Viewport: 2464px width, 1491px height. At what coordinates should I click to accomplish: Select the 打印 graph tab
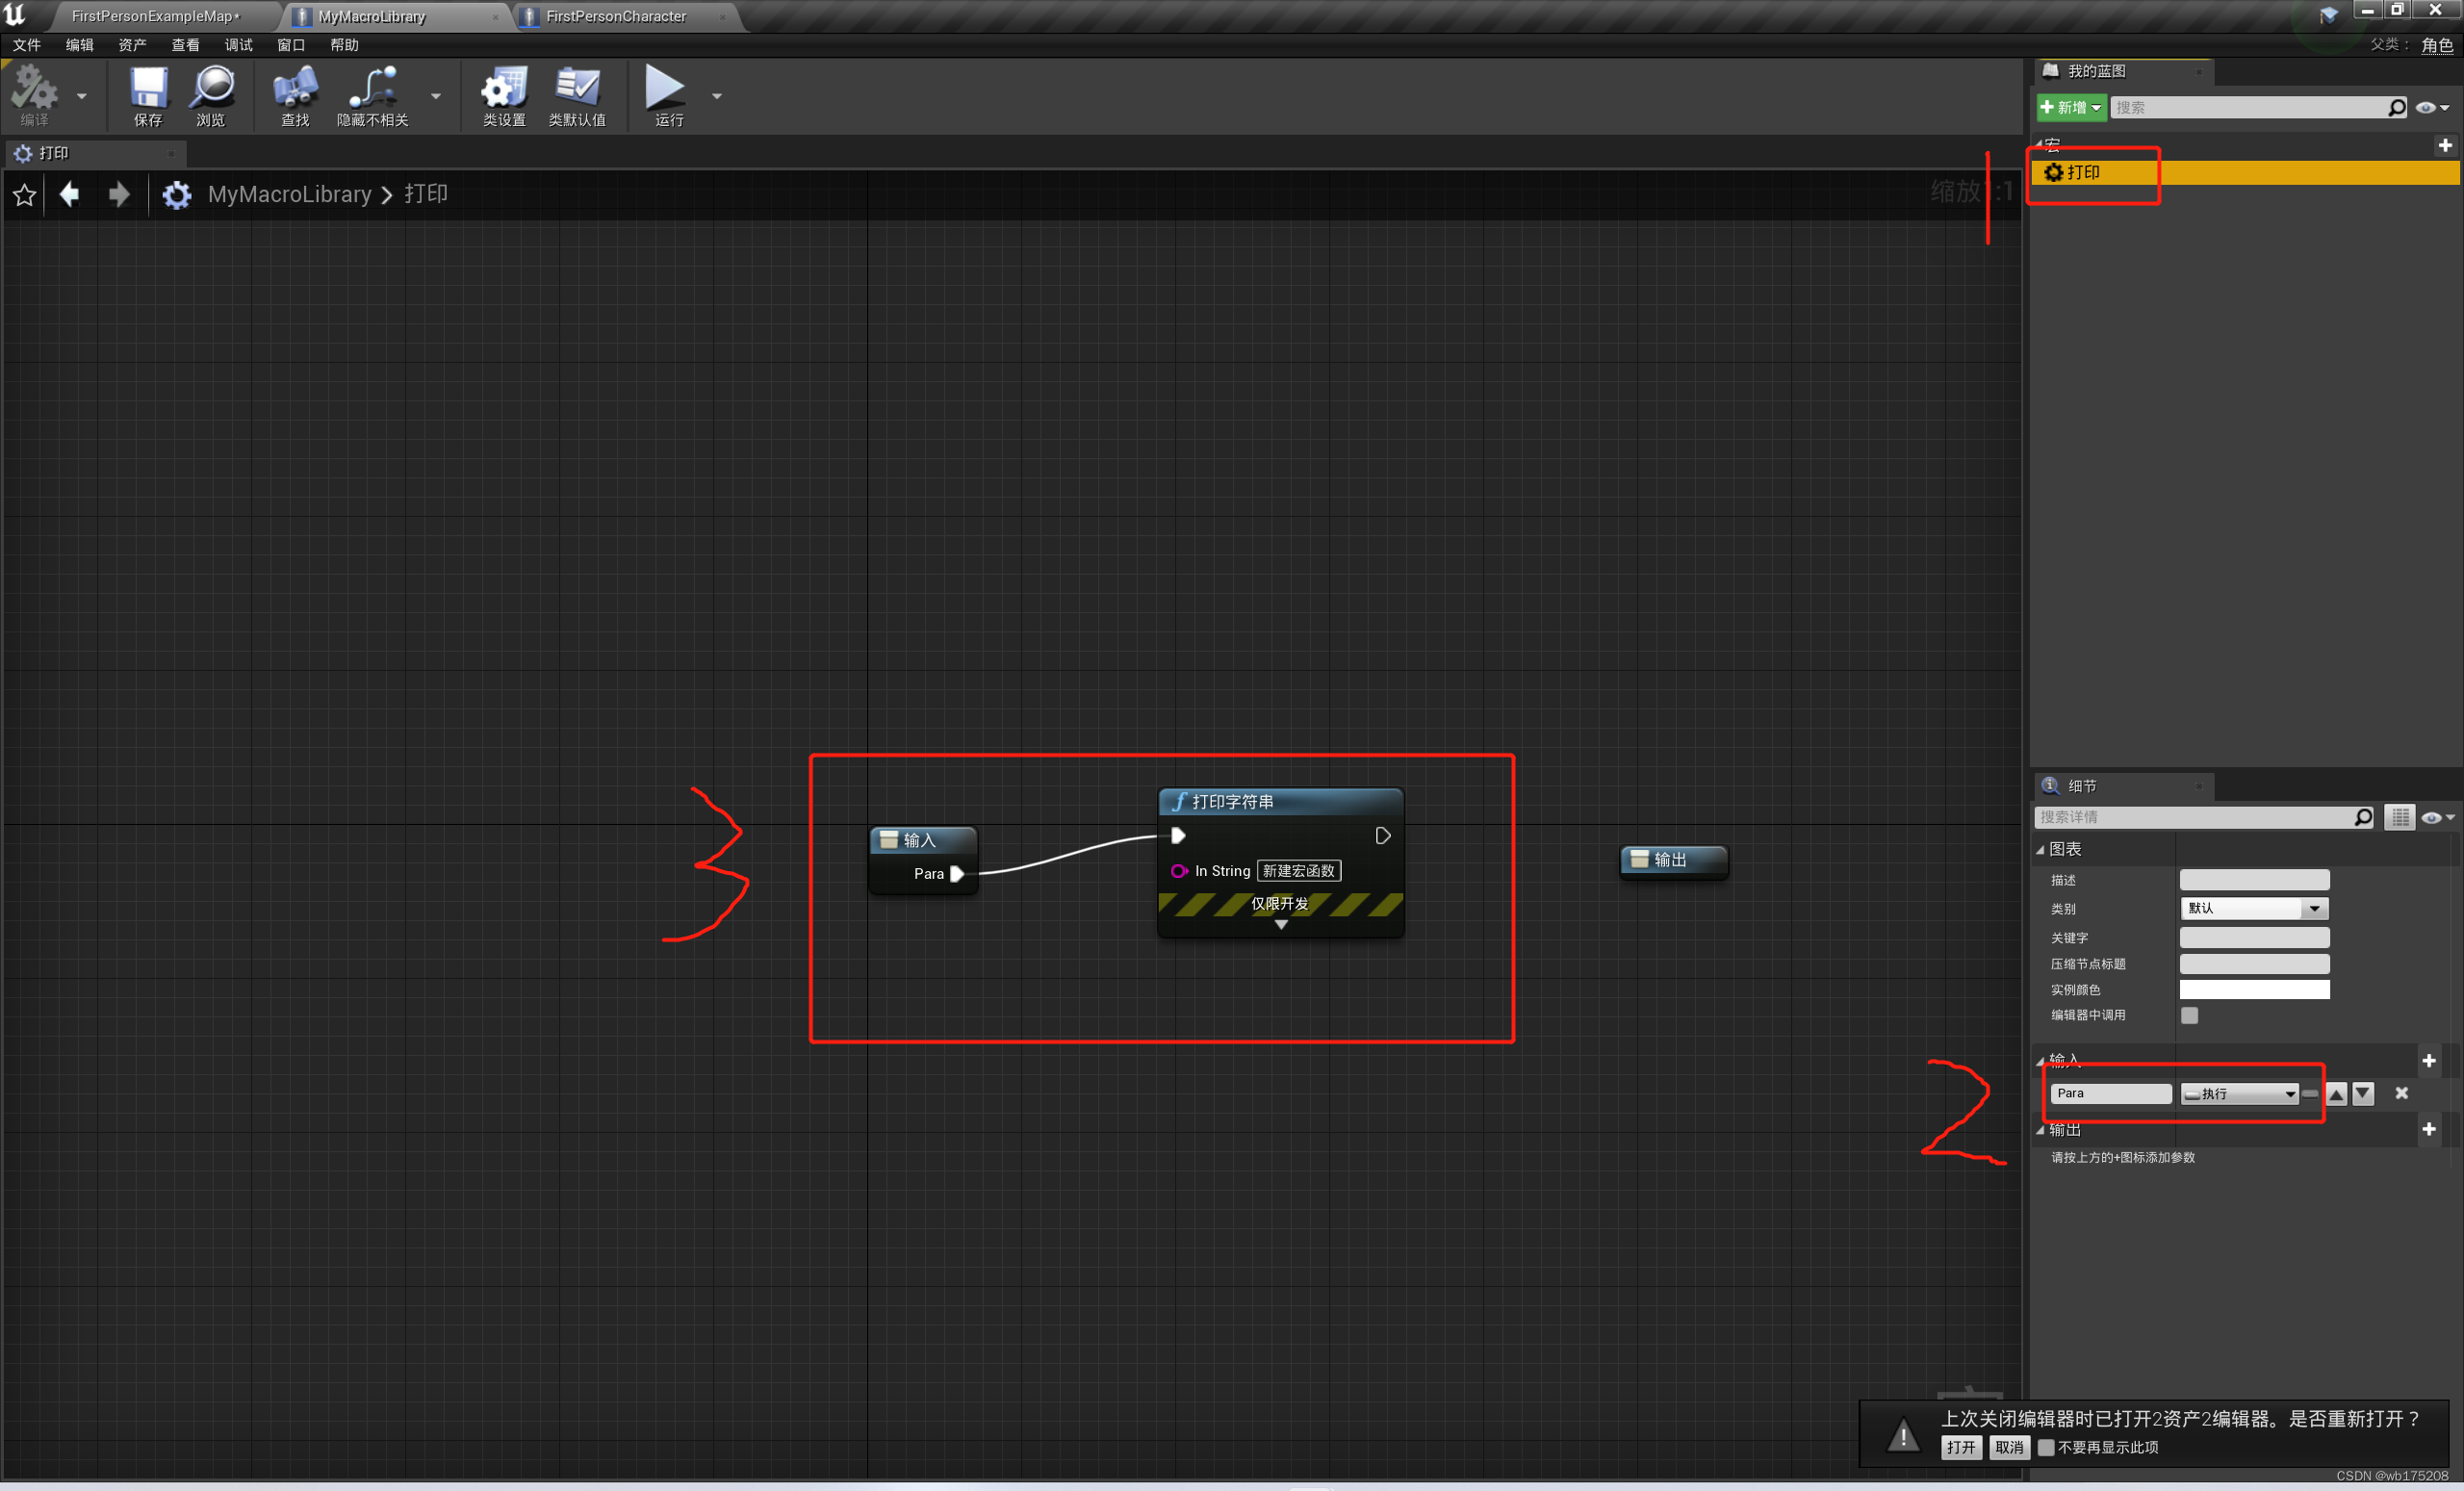tap(94, 153)
